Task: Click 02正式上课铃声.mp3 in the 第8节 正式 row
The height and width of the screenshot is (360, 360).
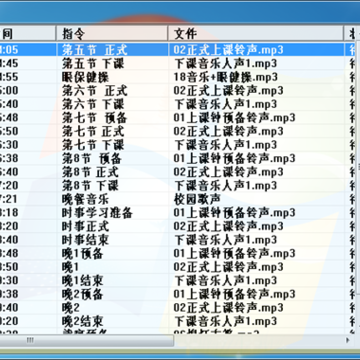Action: click(x=228, y=172)
